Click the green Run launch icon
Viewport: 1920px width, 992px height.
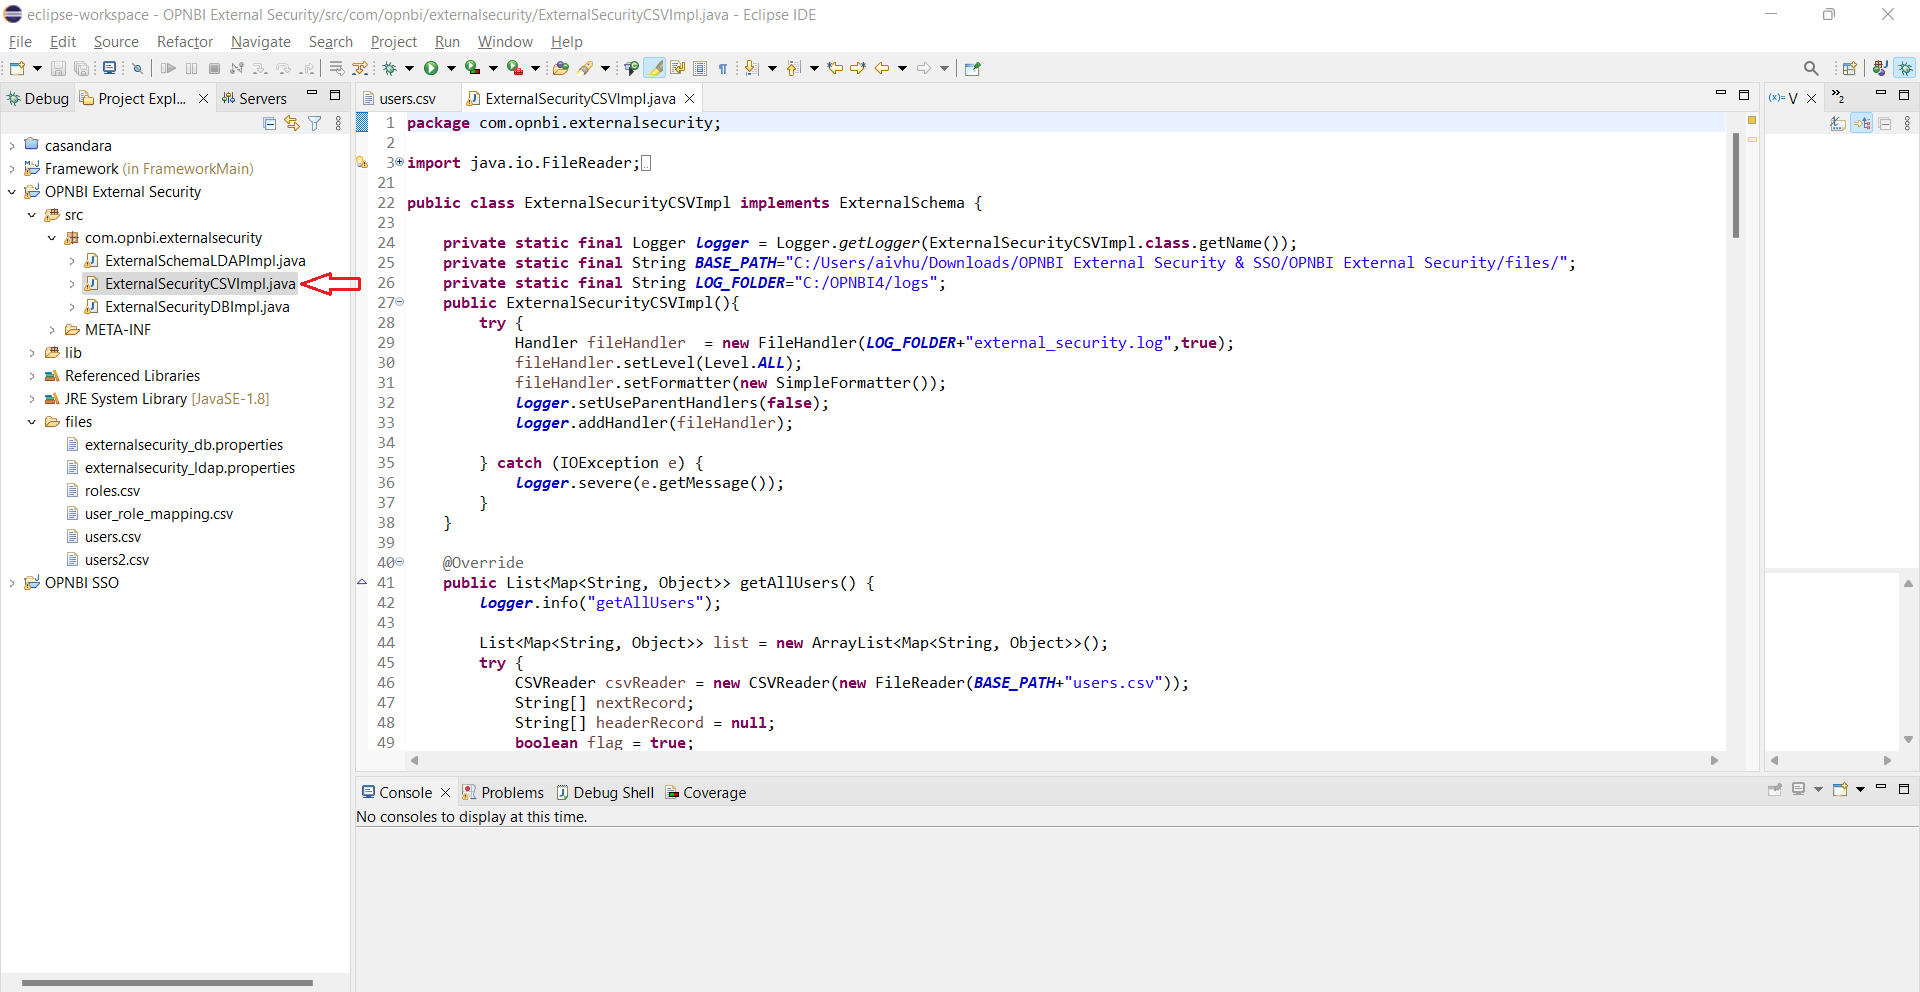click(x=431, y=68)
